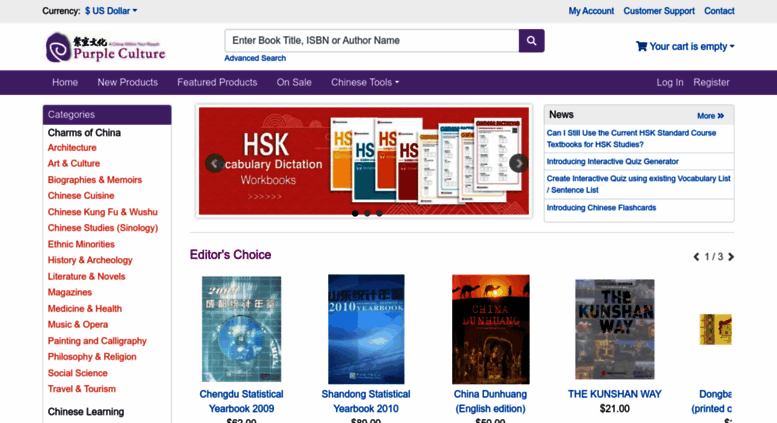Open the HSK Vocabulary Dictation Workbooks banner
777x423 pixels.
pos(364,161)
